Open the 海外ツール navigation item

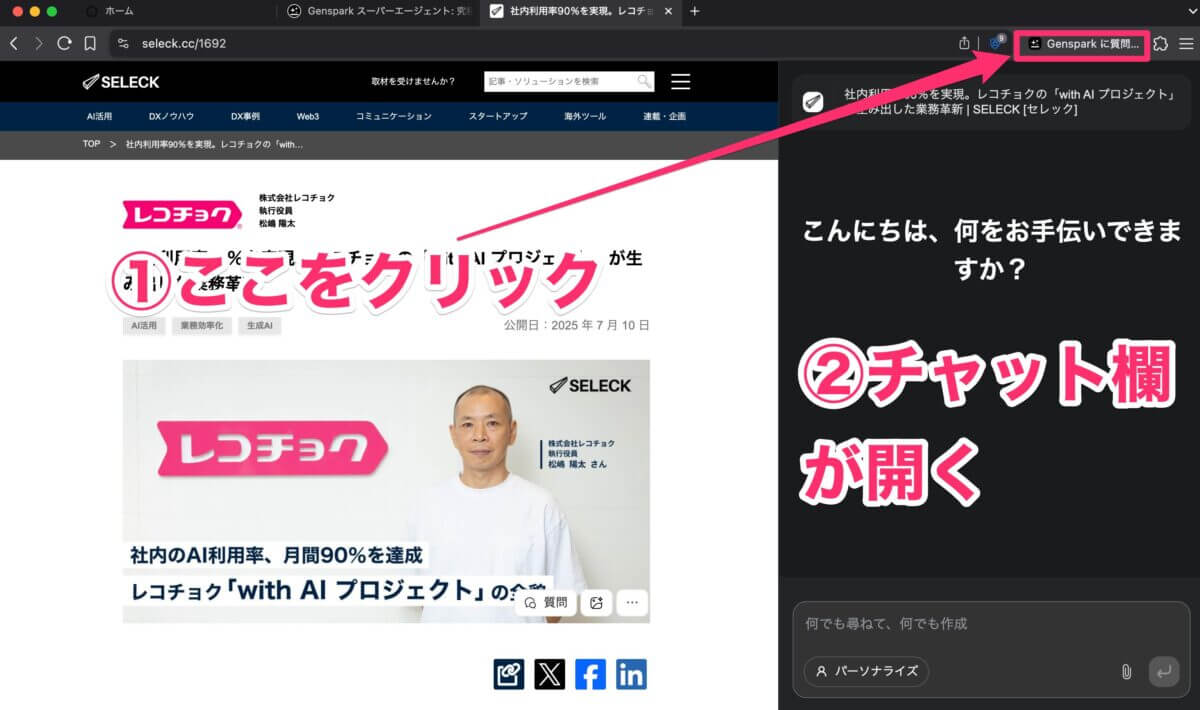pyautogui.click(x=585, y=116)
